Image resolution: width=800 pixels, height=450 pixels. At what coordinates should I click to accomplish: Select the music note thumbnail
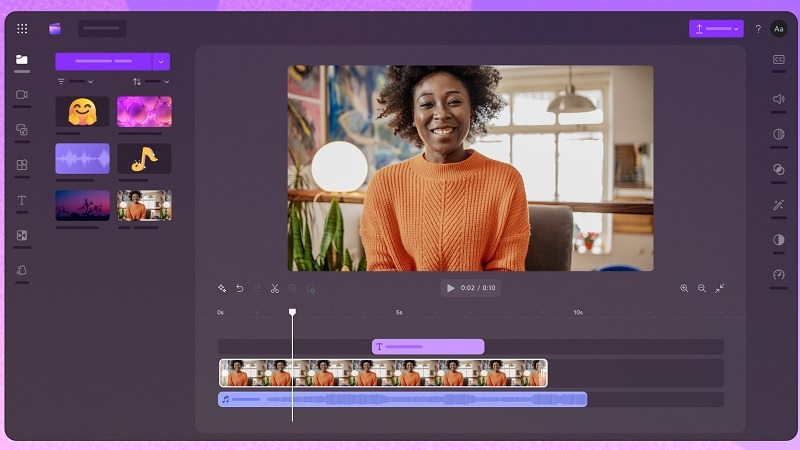(x=144, y=159)
